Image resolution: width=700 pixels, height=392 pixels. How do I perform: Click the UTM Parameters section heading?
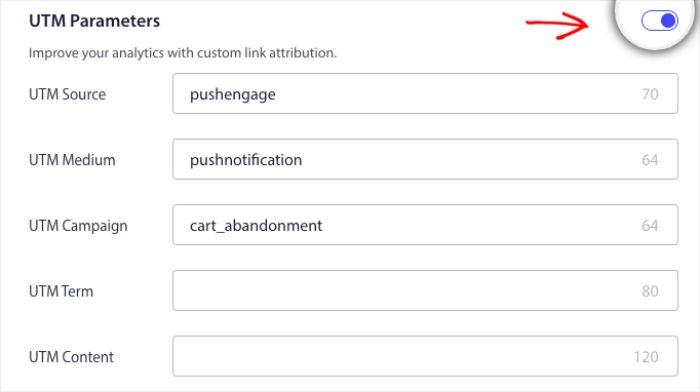[x=95, y=21]
